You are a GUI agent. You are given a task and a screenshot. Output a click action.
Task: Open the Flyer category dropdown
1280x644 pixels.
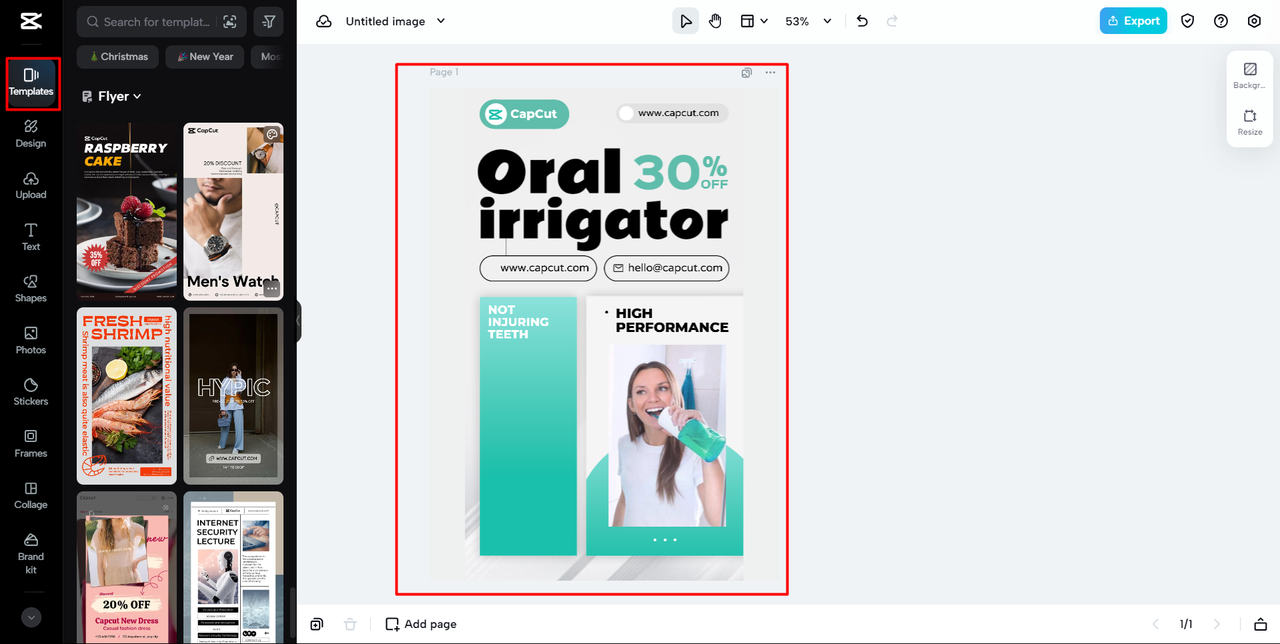pyautogui.click(x=112, y=96)
